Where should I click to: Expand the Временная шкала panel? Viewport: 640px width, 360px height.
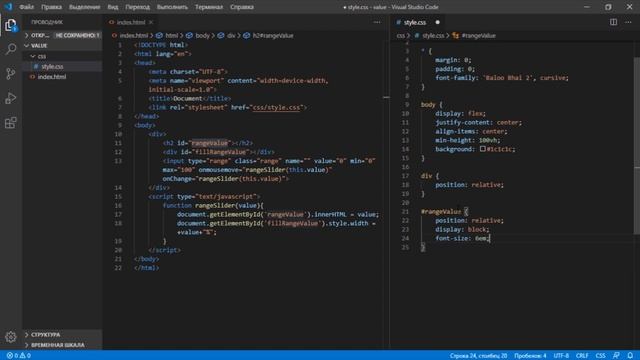coord(61,345)
